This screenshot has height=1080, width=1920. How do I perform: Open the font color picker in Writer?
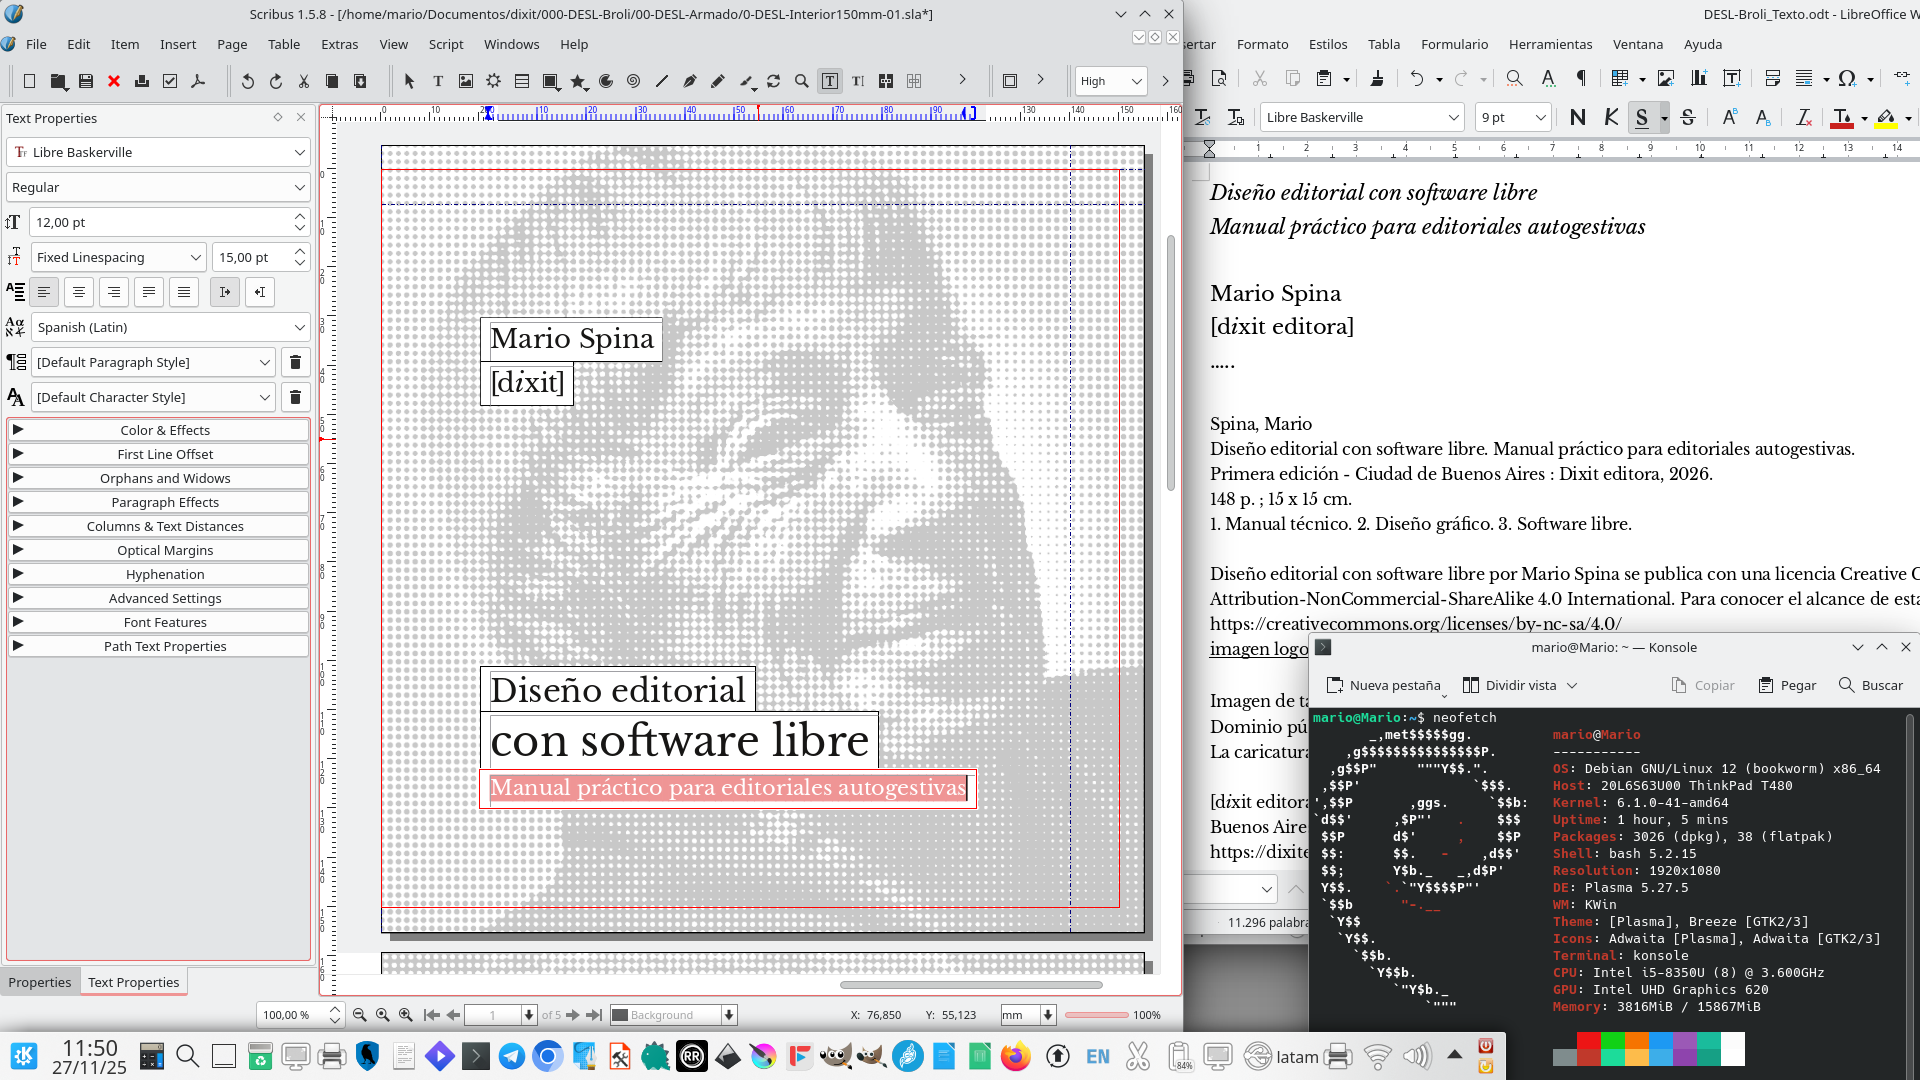click(1862, 118)
